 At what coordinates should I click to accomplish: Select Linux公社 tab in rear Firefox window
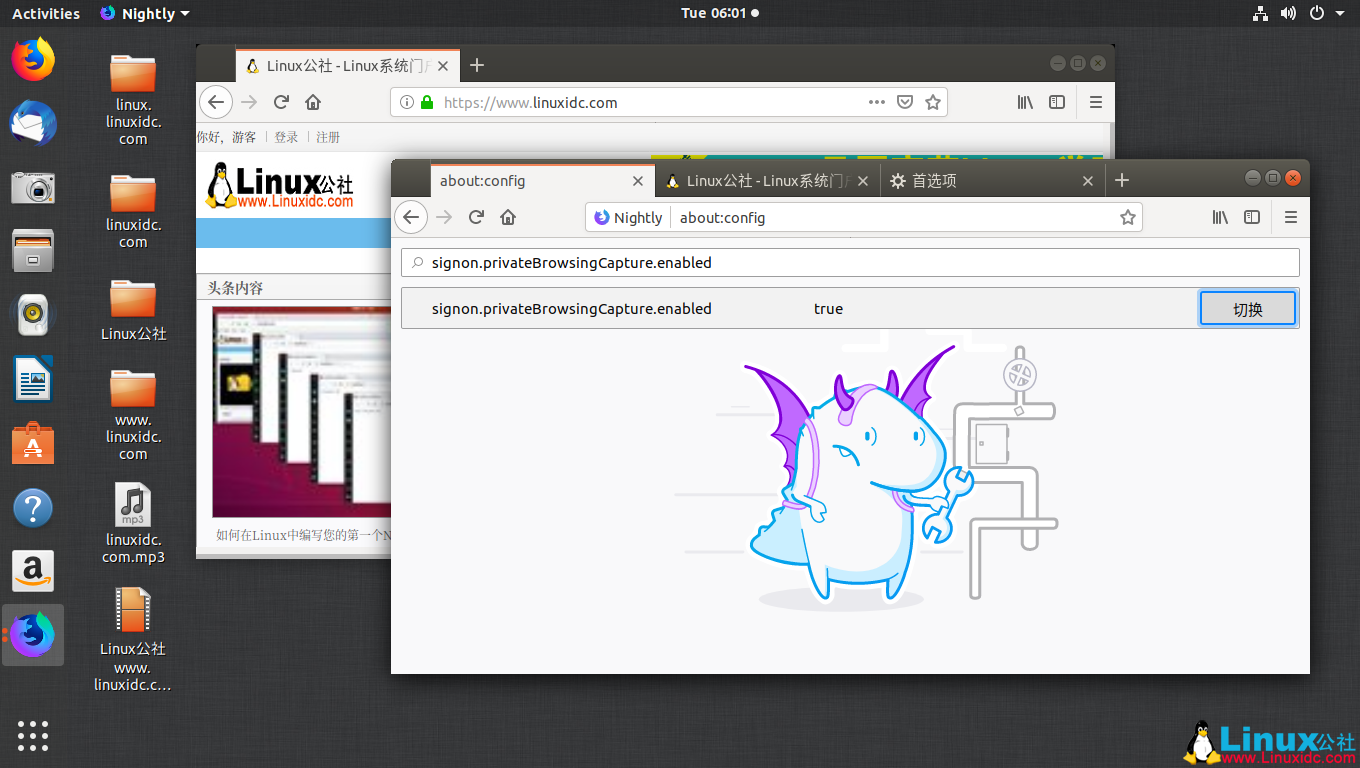(348, 66)
